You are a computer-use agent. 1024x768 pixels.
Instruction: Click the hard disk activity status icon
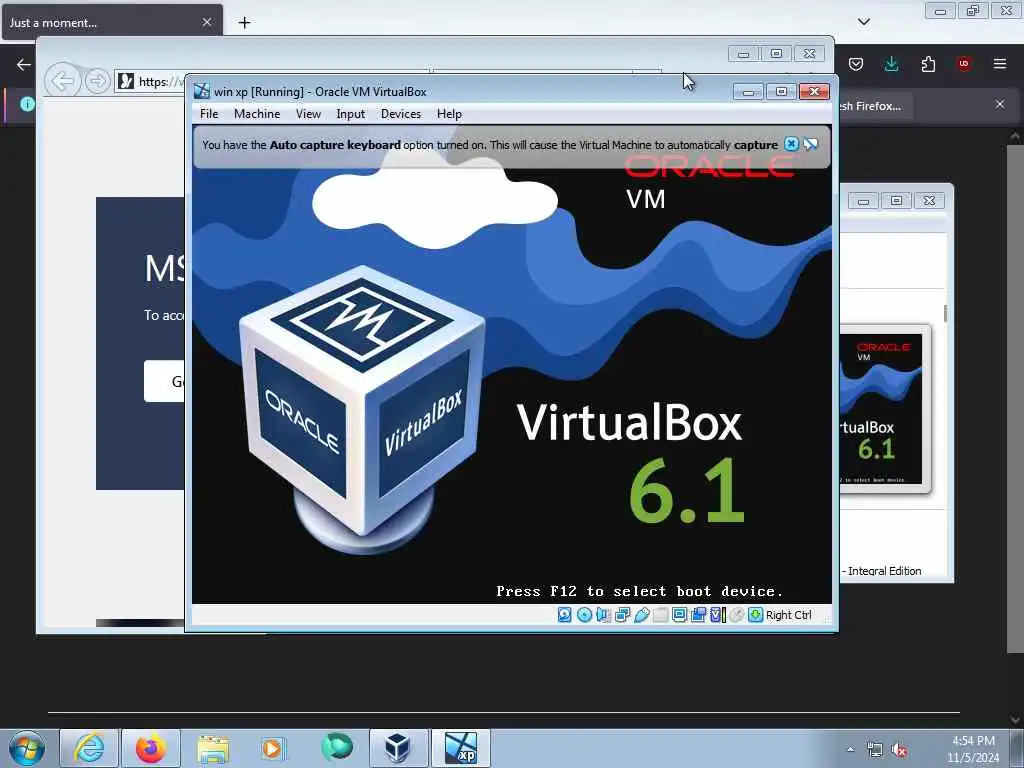coord(565,615)
